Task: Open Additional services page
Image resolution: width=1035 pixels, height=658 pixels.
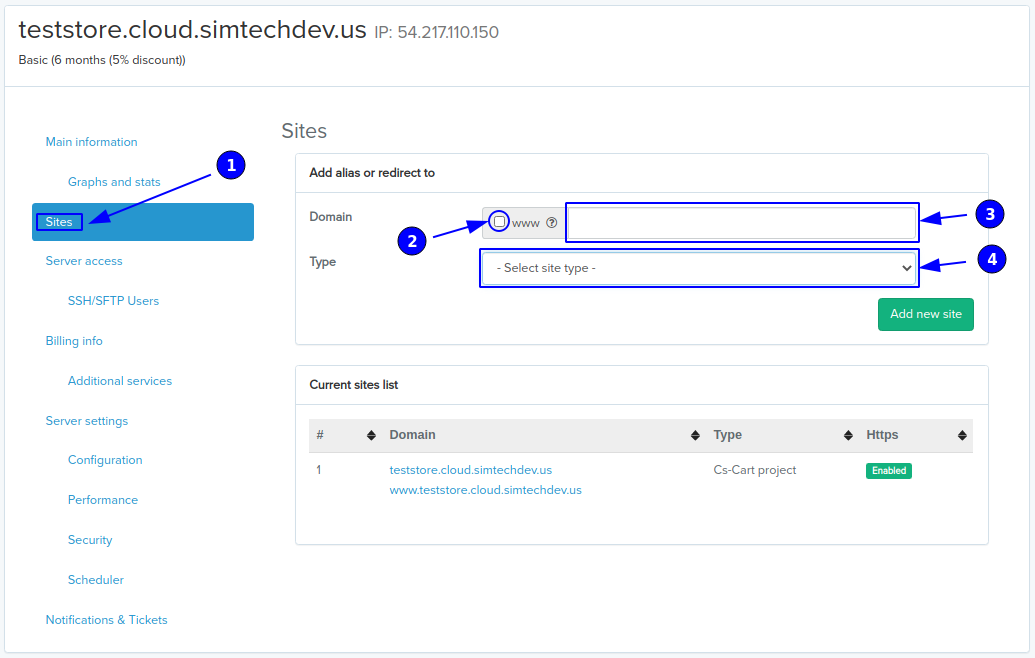Action: (119, 381)
